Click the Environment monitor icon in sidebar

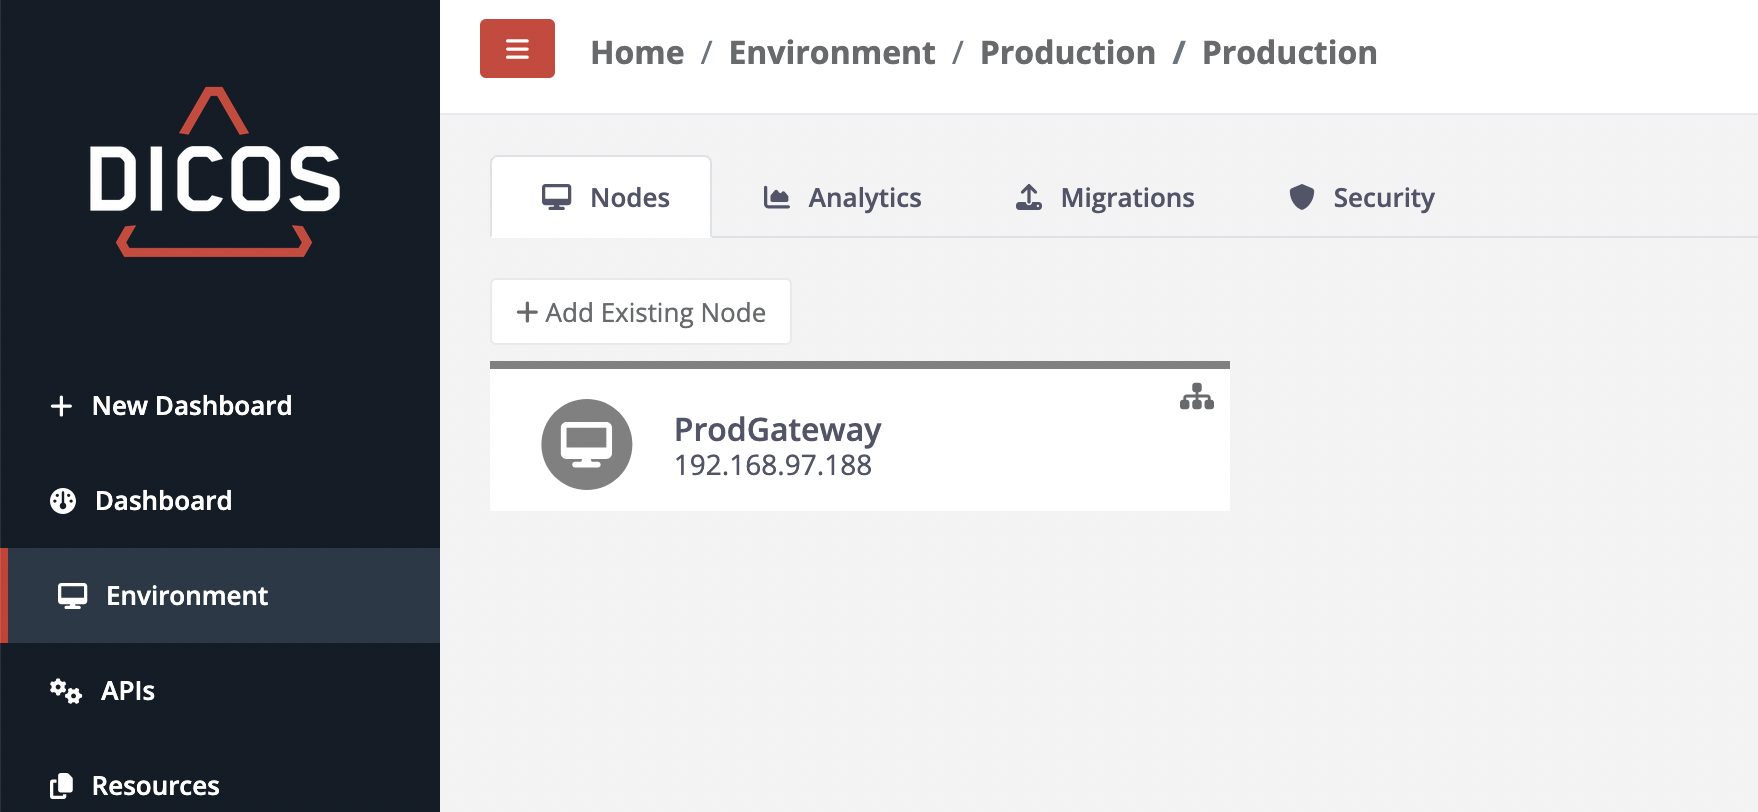click(73, 596)
